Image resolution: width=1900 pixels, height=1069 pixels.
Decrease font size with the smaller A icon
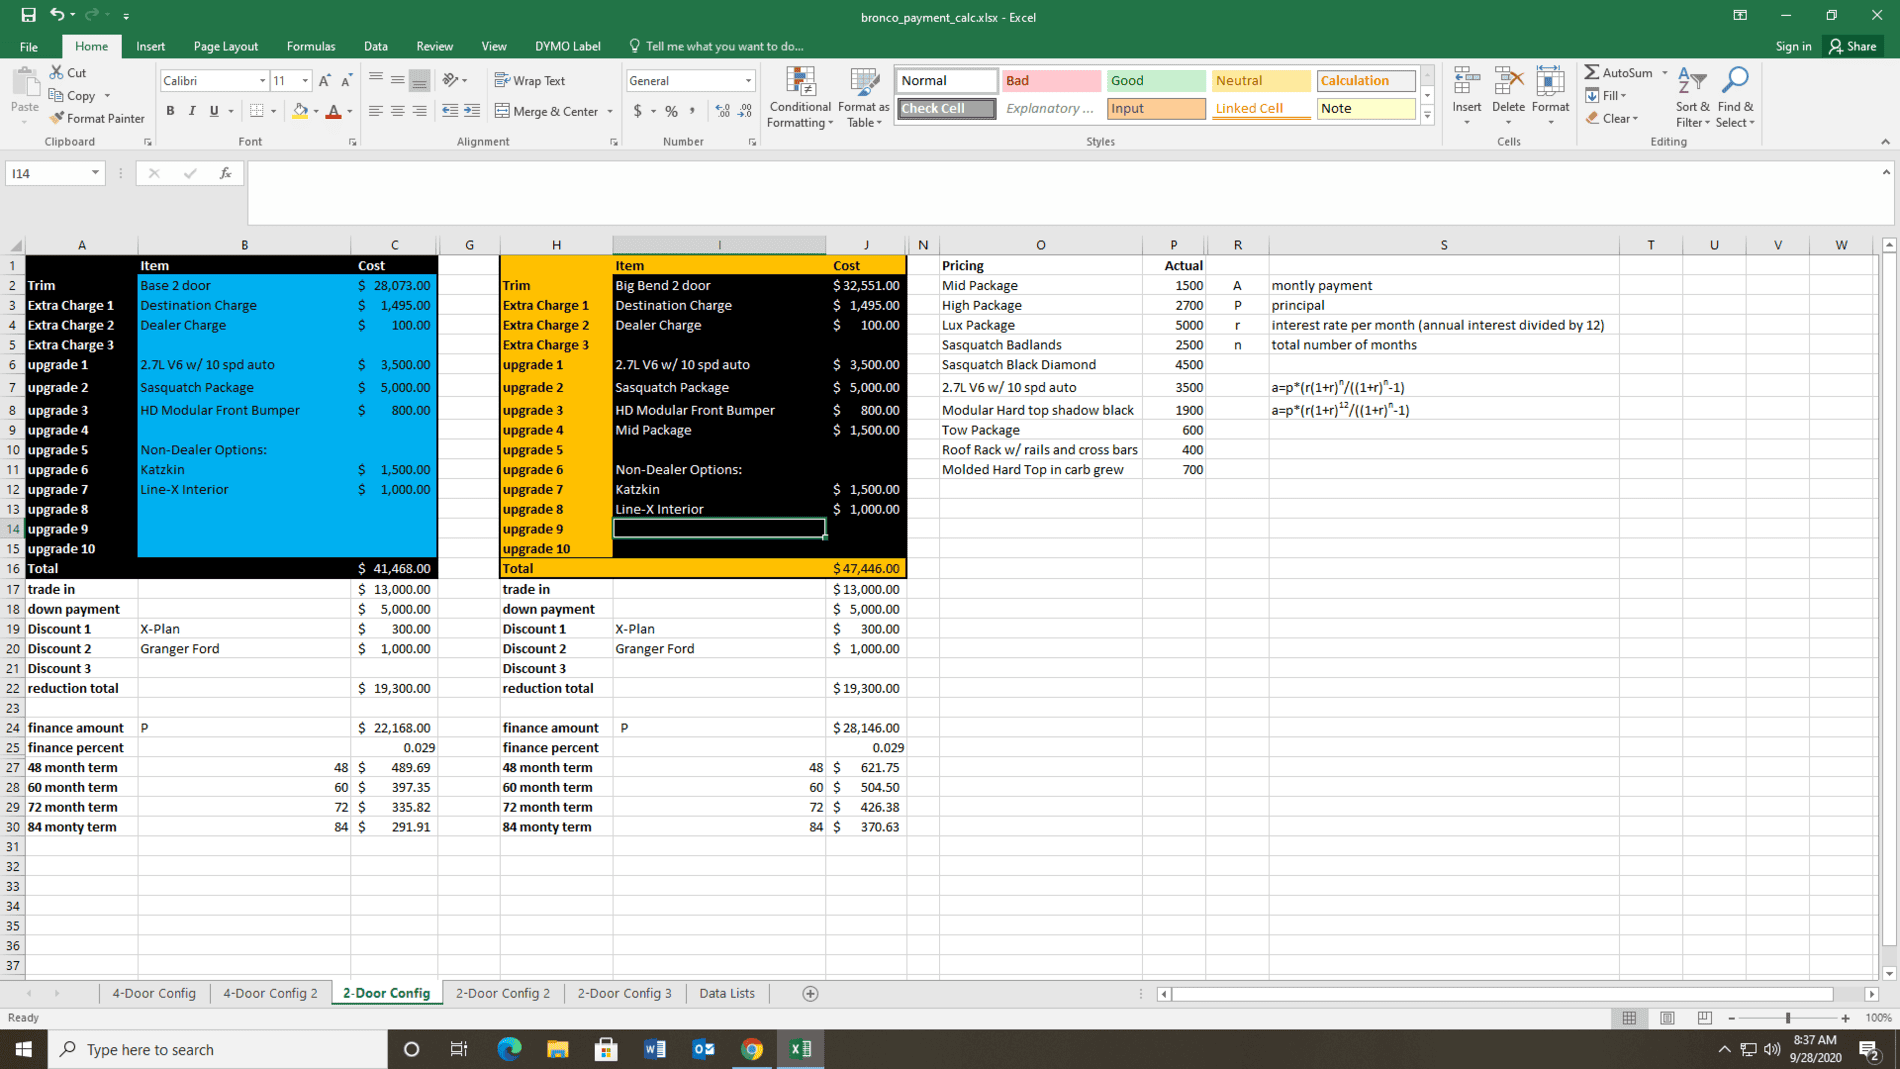click(x=346, y=80)
